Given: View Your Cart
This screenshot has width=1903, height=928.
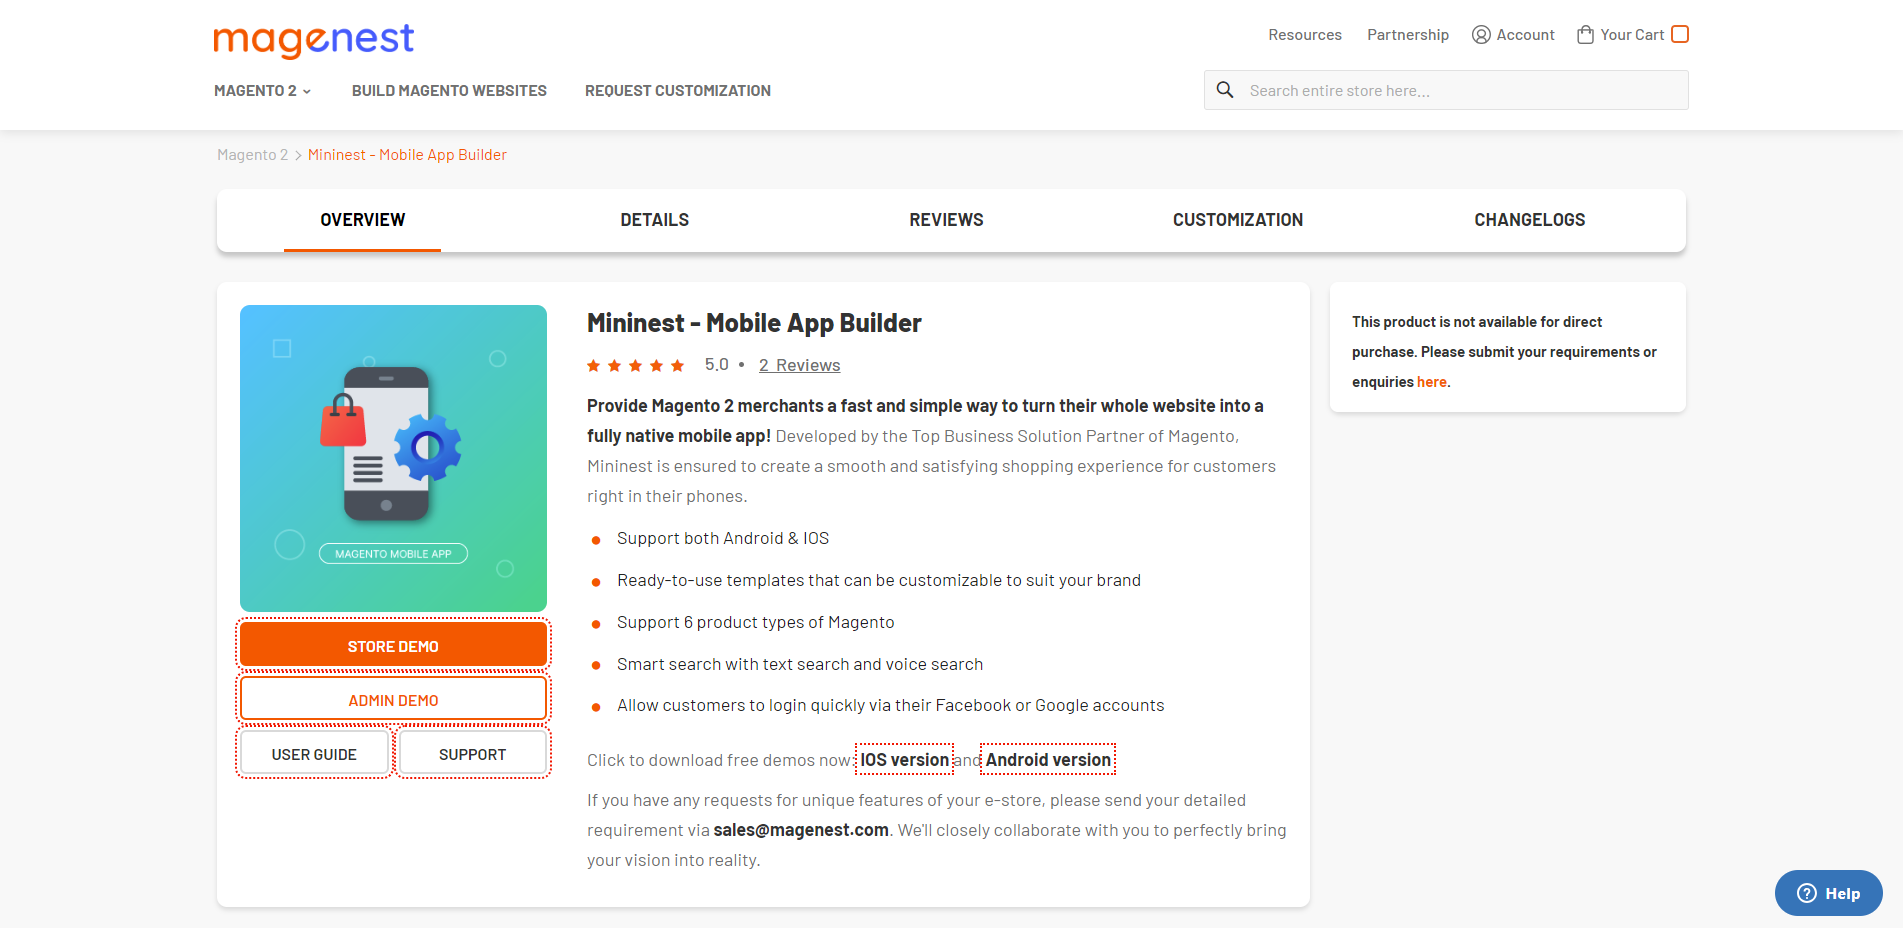Looking at the screenshot, I should tap(1632, 35).
